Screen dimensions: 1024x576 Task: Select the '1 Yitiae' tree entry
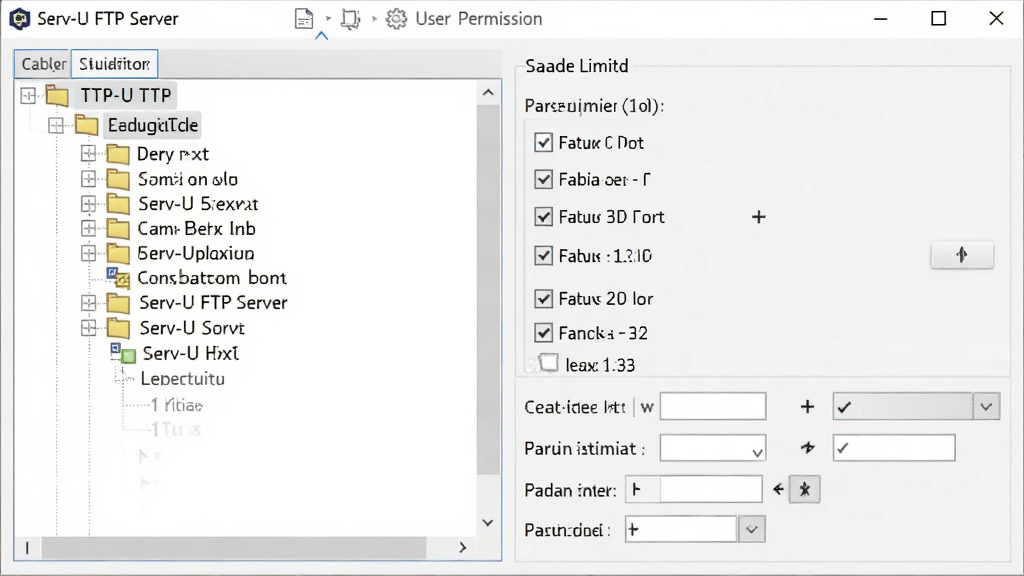point(176,406)
